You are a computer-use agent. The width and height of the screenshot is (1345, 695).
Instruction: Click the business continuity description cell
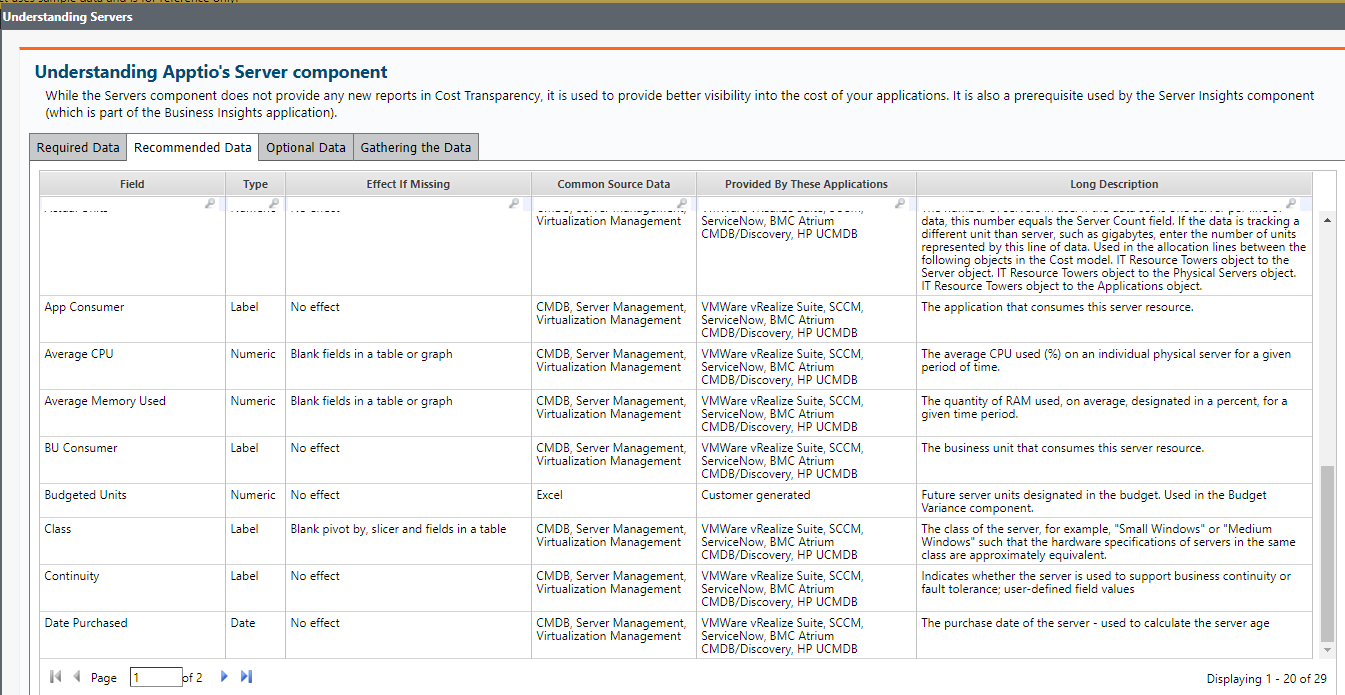point(1114,588)
